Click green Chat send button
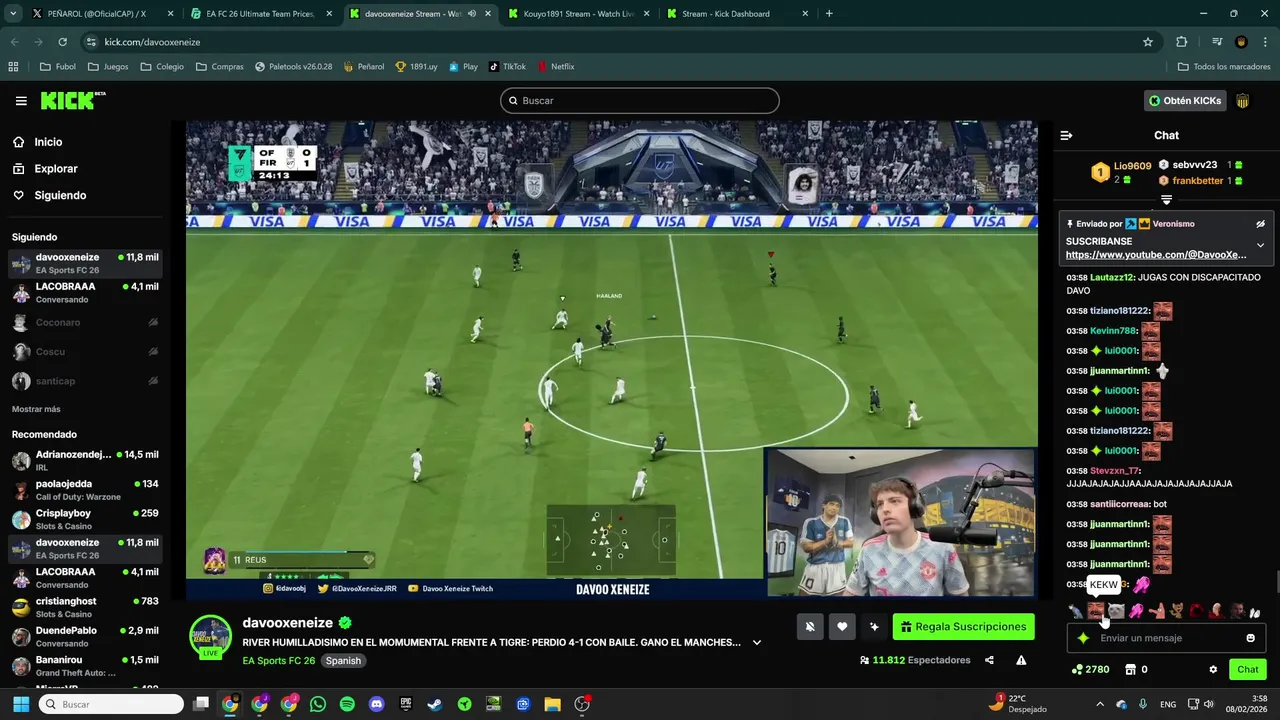The width and height of the screenshot is (1280, 720). (1248, 670)
